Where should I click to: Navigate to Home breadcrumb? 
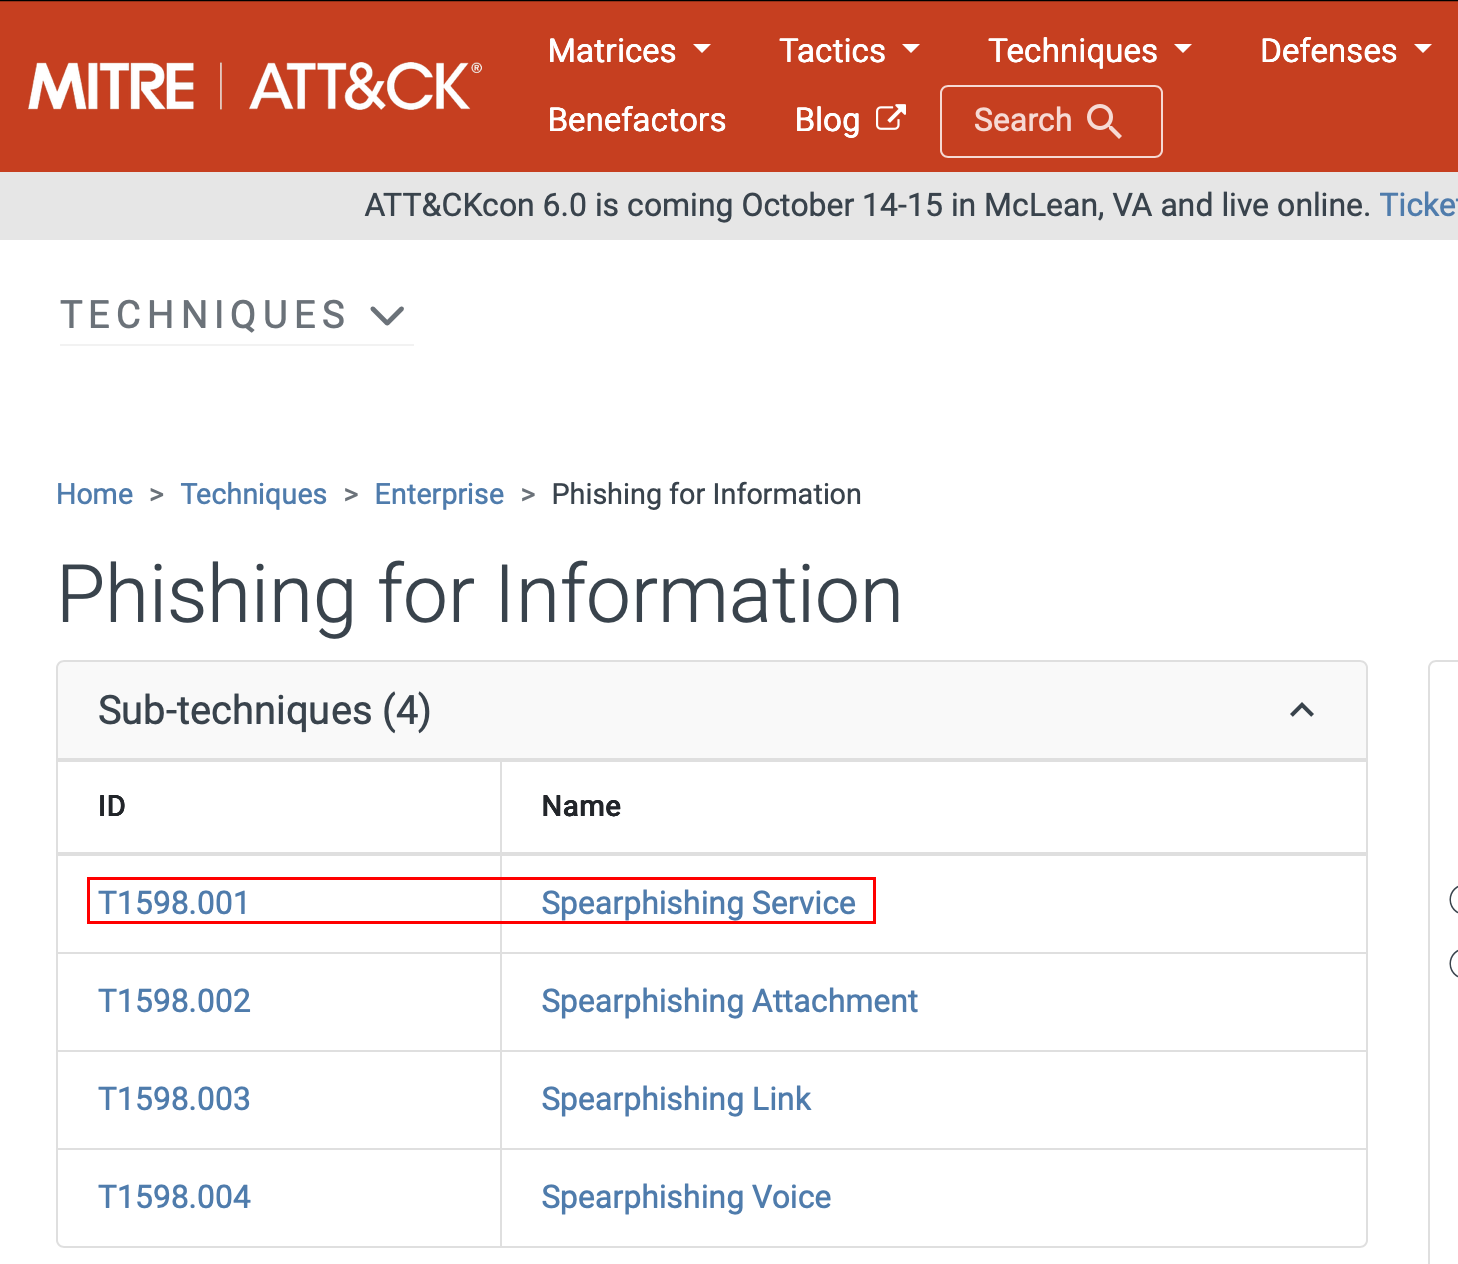point(95,494)
